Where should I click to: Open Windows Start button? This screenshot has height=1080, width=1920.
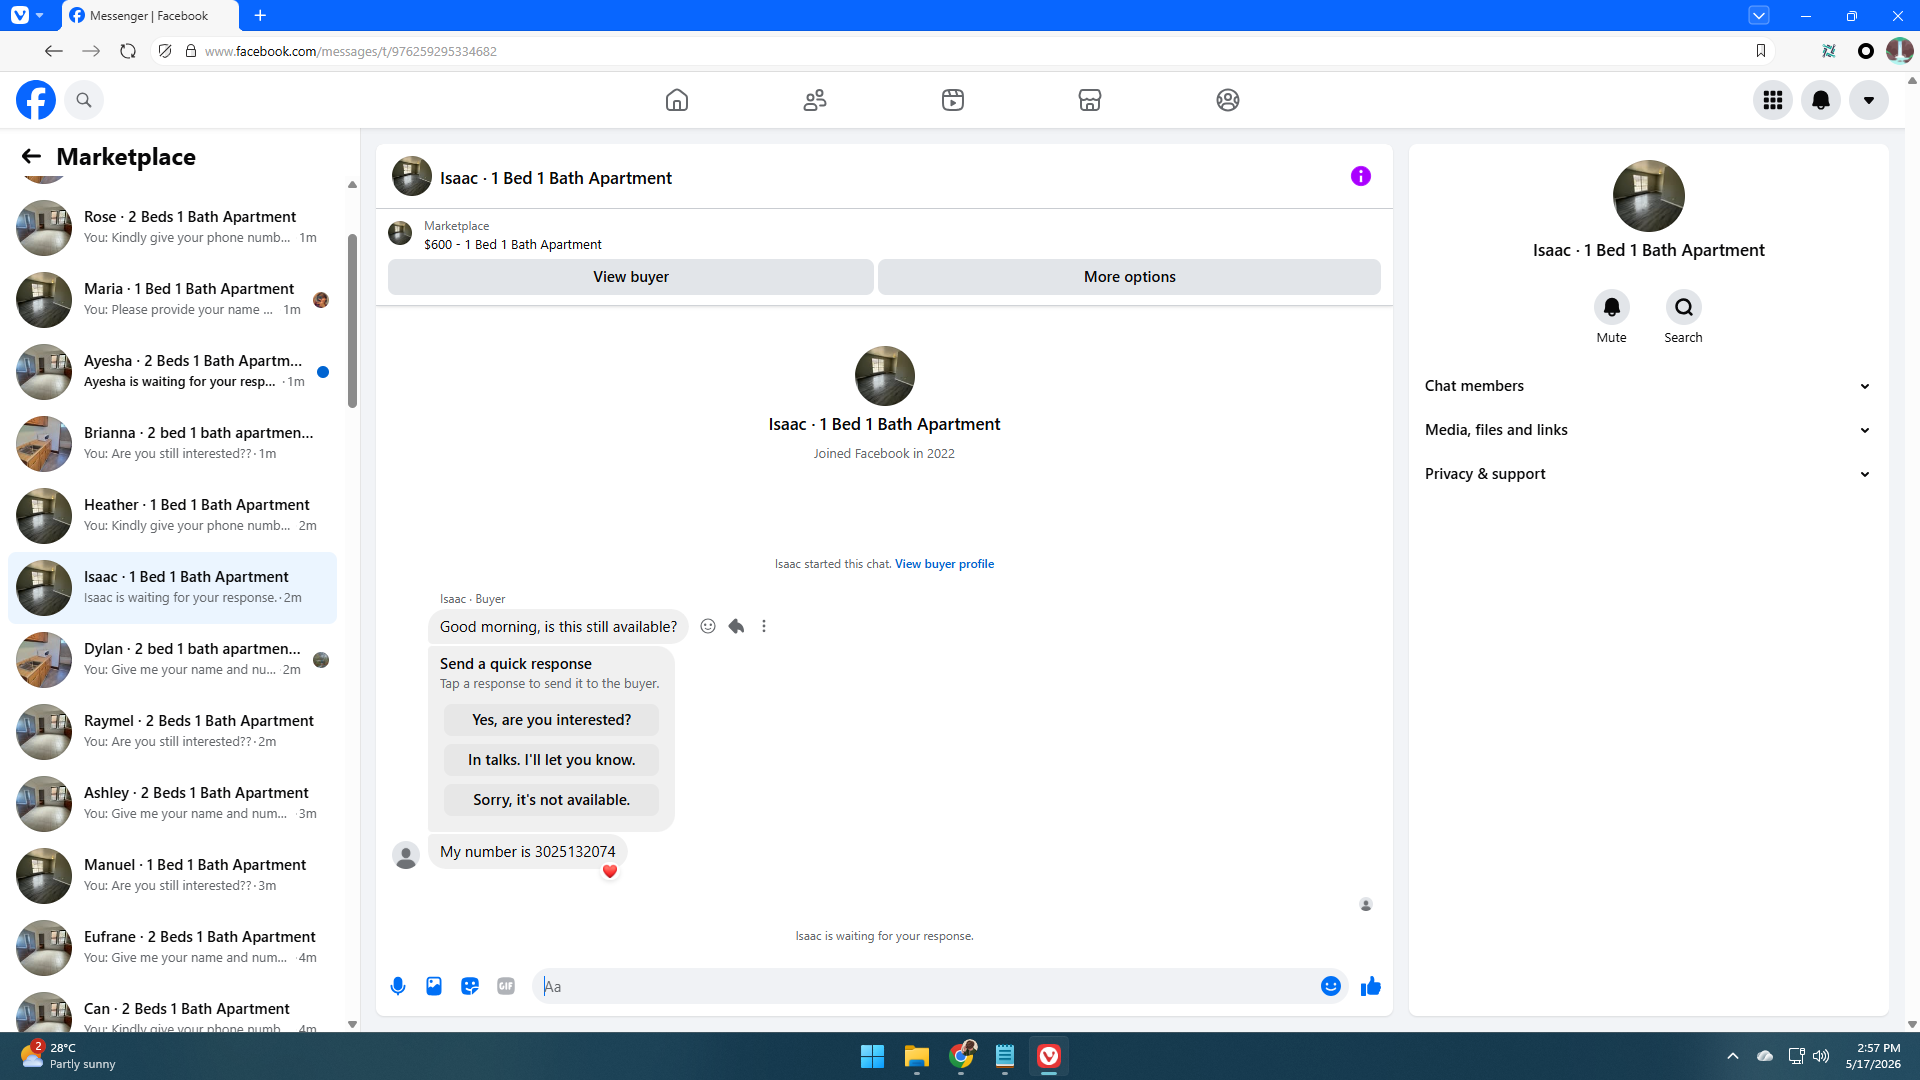tap(872, 1056)
